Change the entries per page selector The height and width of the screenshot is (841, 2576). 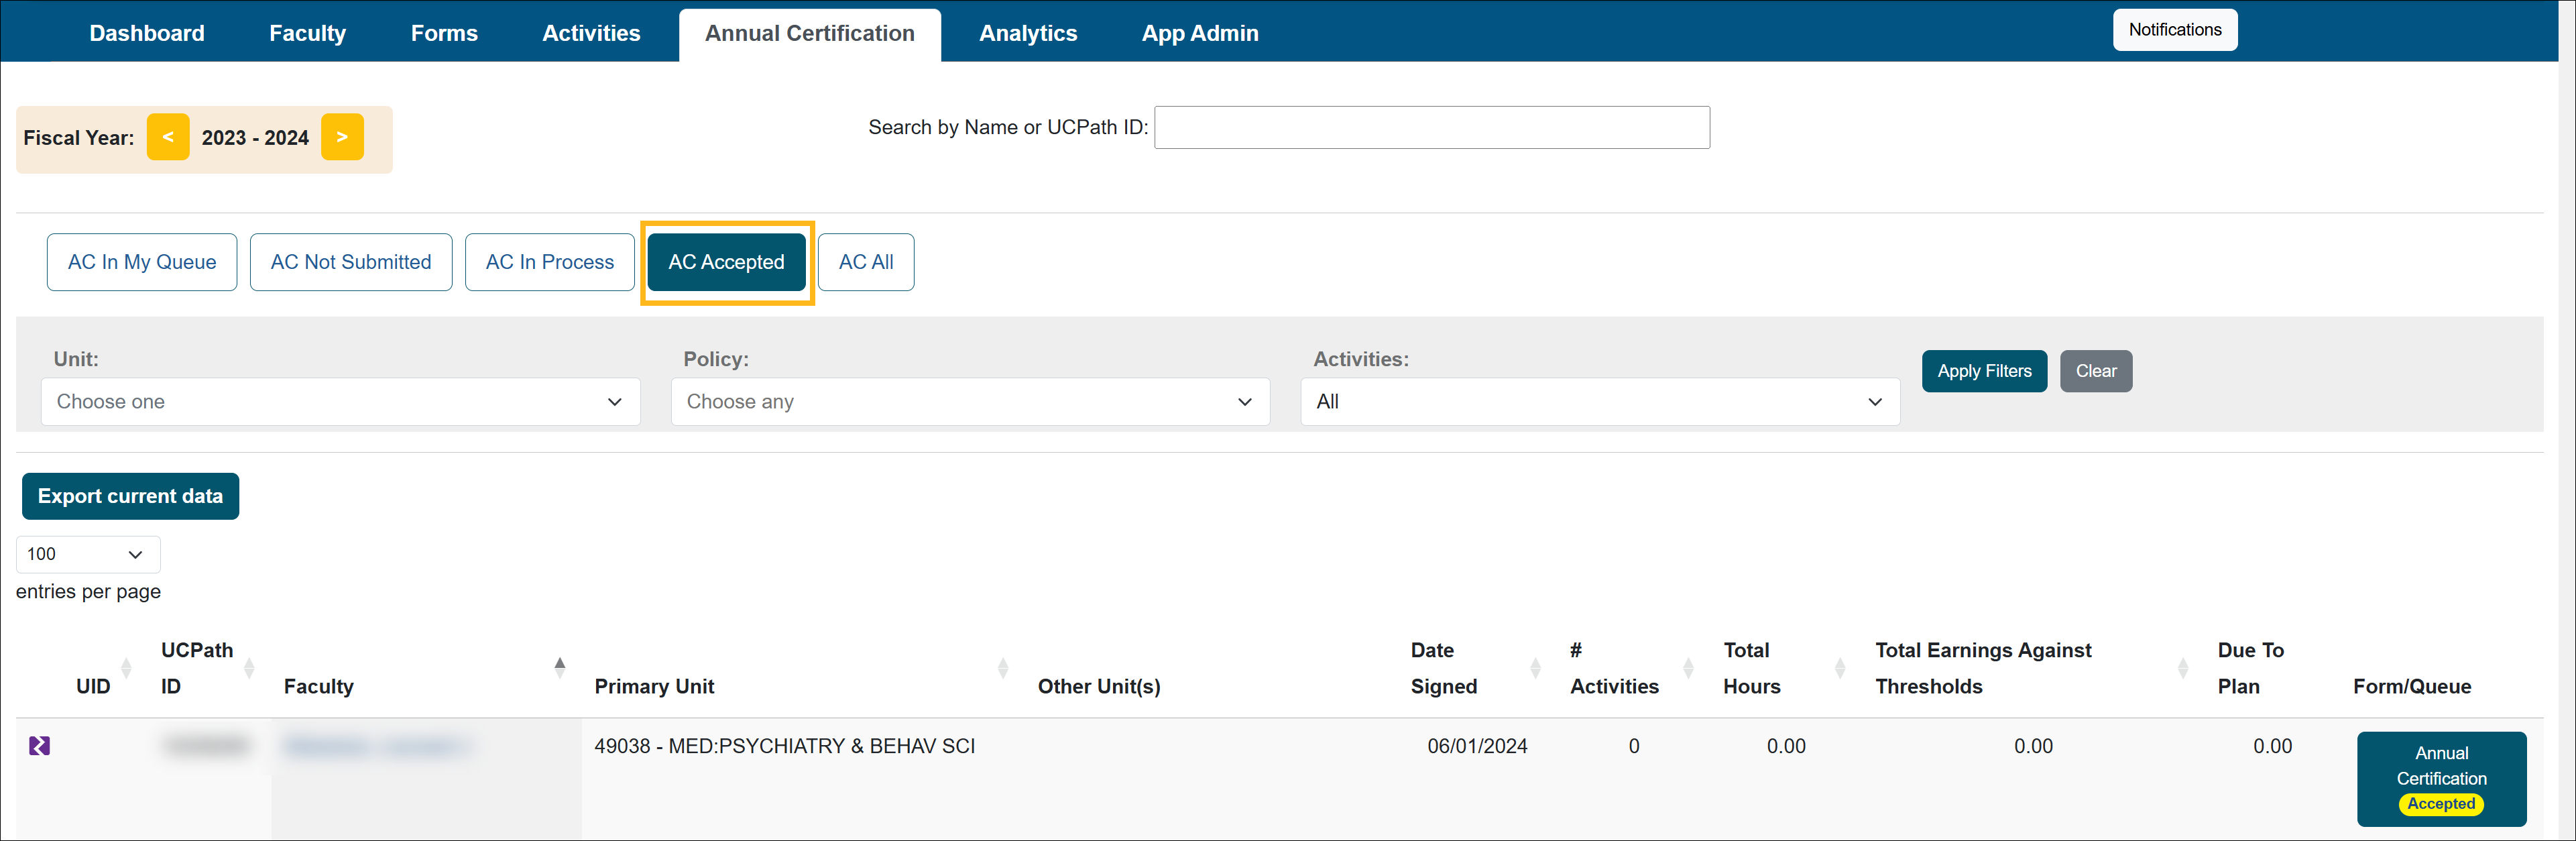87,554
